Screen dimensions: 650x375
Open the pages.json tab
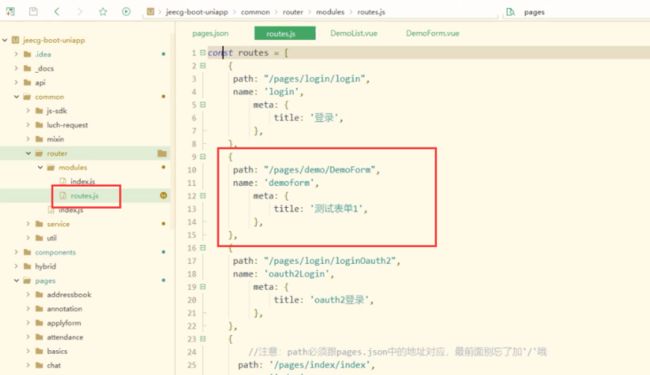tap(210, 33)
